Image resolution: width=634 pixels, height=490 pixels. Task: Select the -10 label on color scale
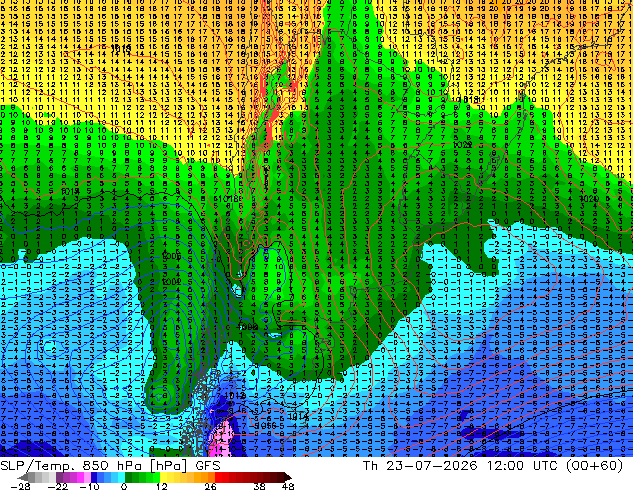(90, 486)
